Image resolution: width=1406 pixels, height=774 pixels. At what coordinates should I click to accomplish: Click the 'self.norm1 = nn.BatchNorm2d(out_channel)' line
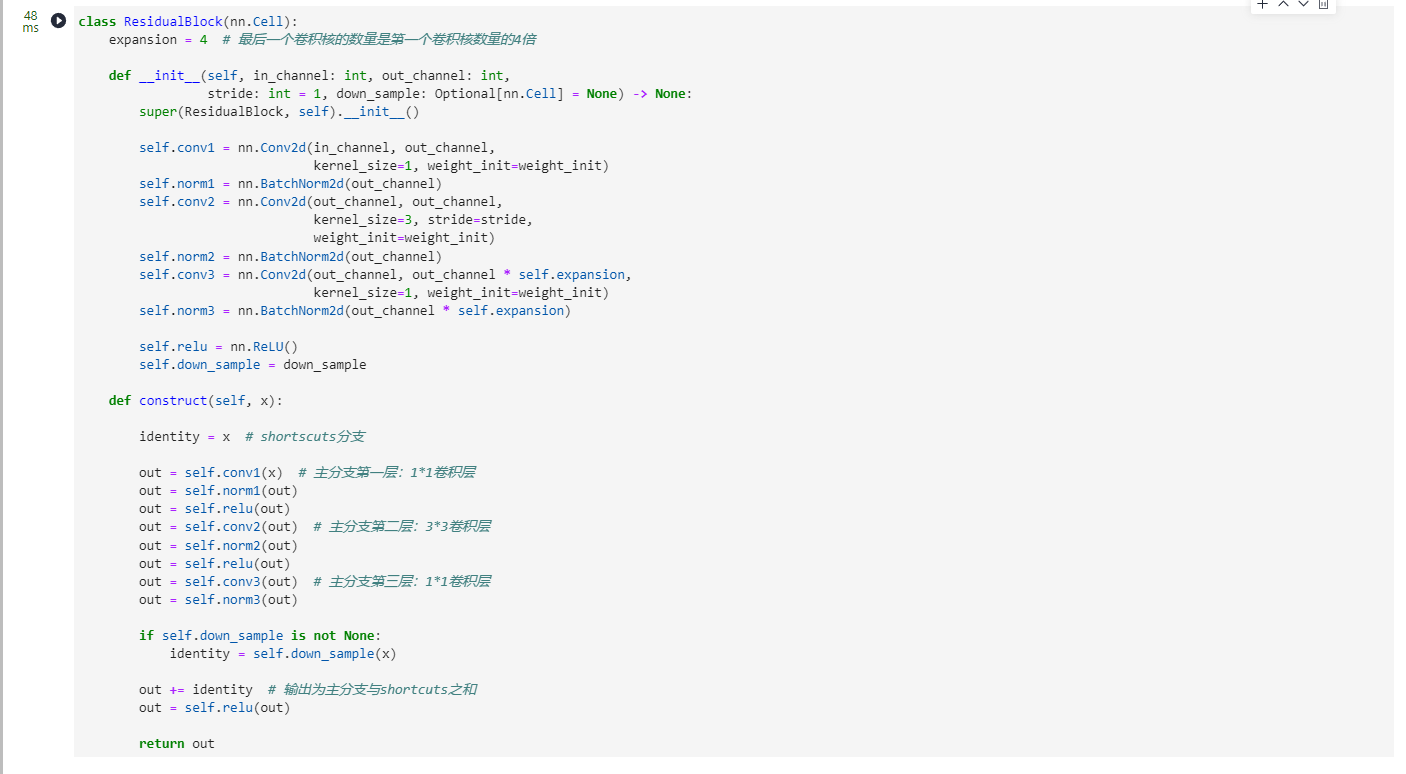[x=290, y=184]
